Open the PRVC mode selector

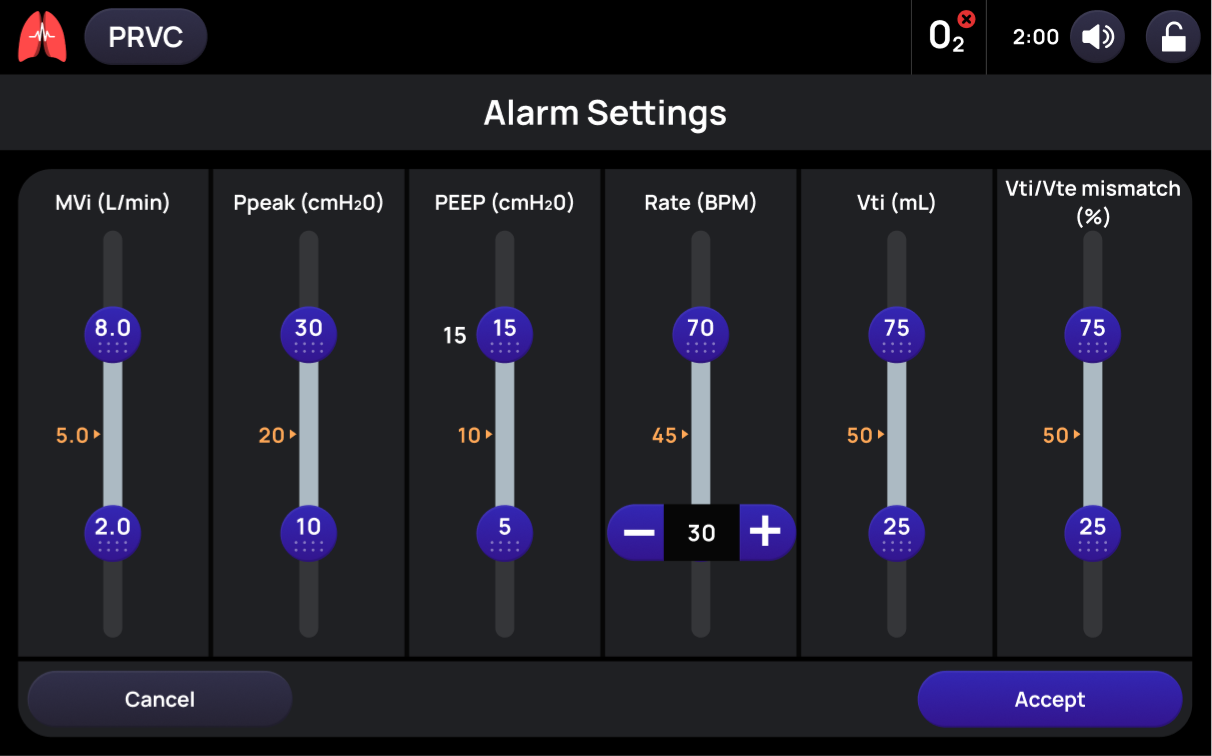pos(146,37)
